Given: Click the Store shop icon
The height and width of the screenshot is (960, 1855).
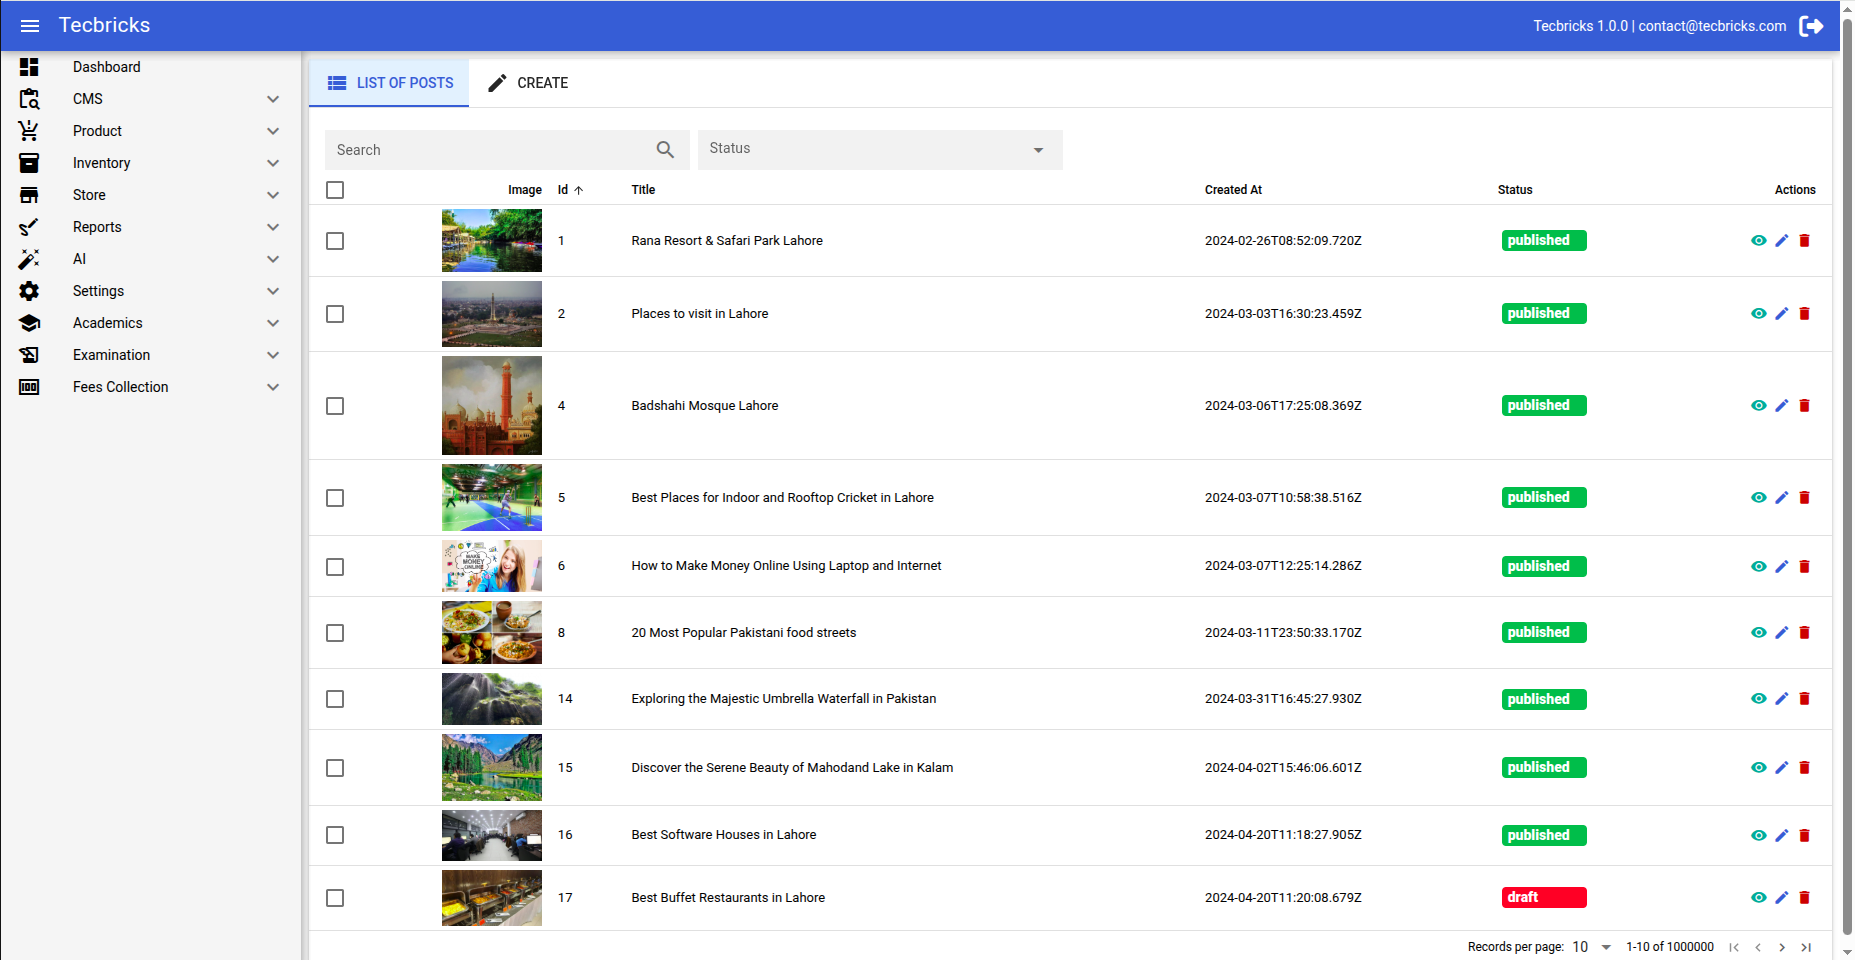Looking at the screenshot, I should tap(29, 195).
